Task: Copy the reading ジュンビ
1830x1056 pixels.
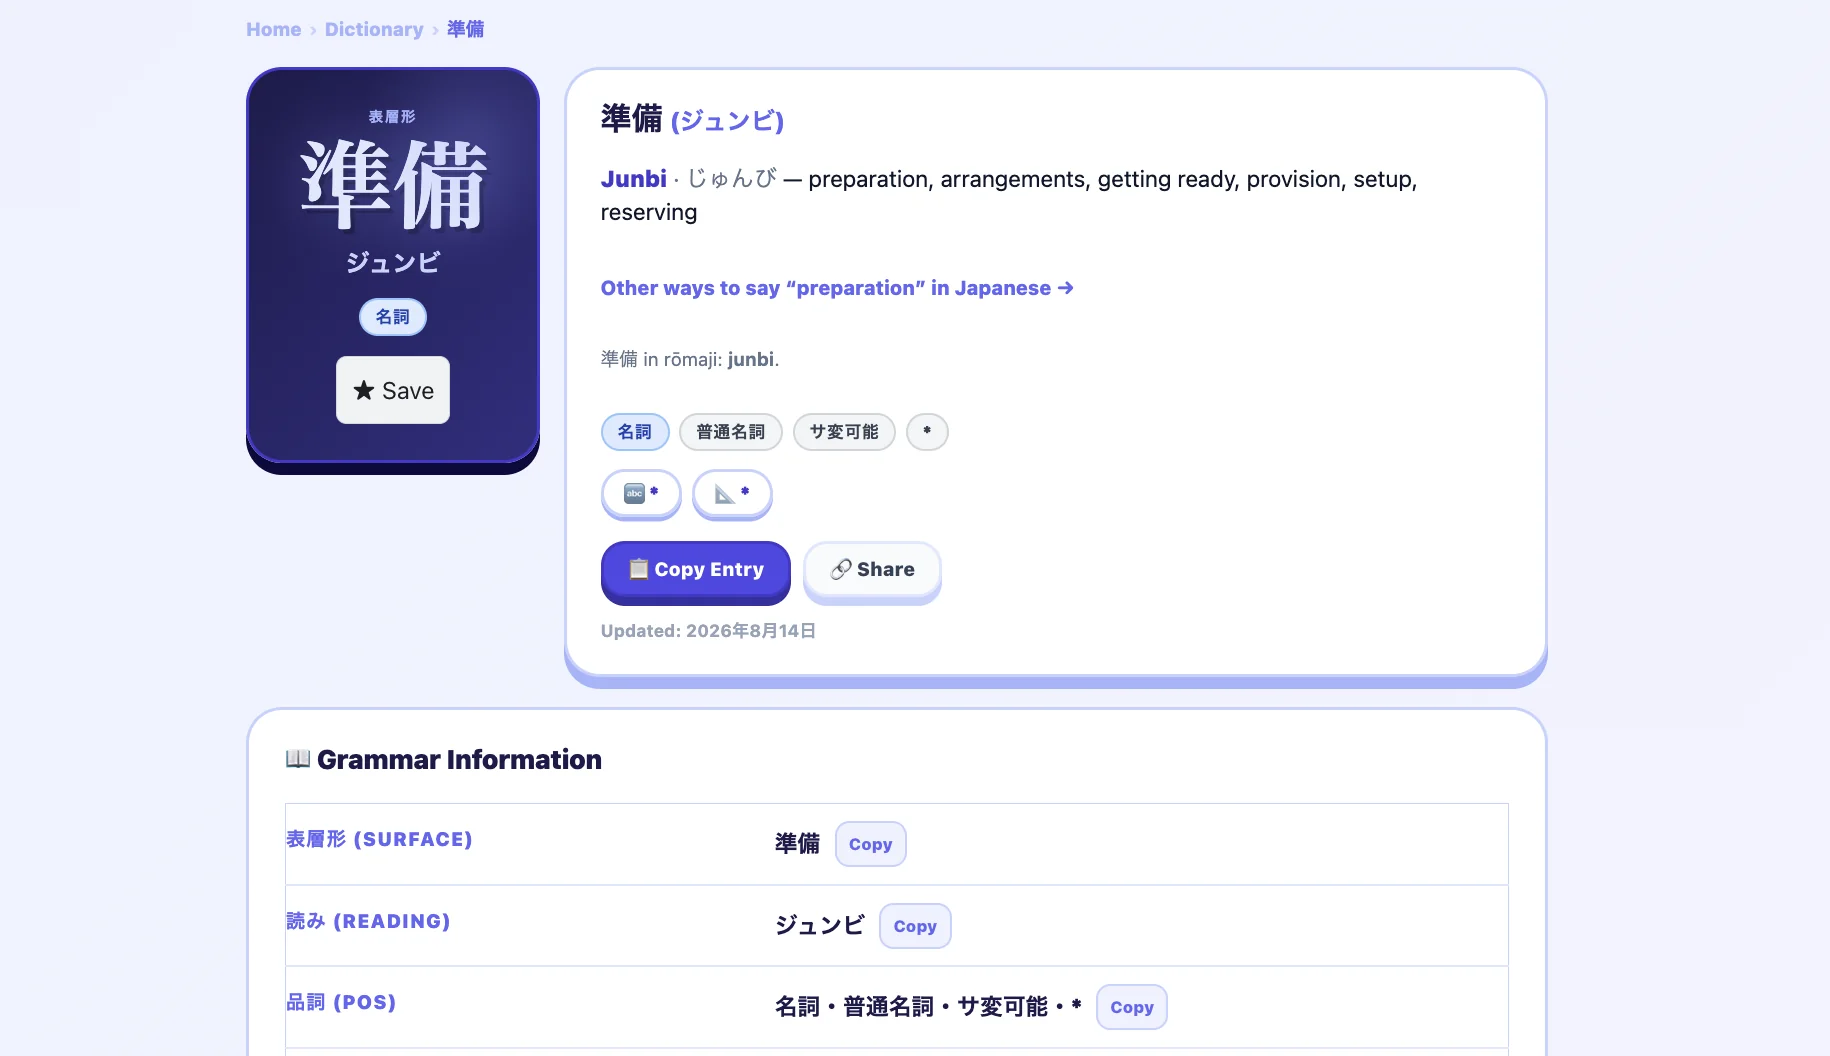Action: pos(915,926)
